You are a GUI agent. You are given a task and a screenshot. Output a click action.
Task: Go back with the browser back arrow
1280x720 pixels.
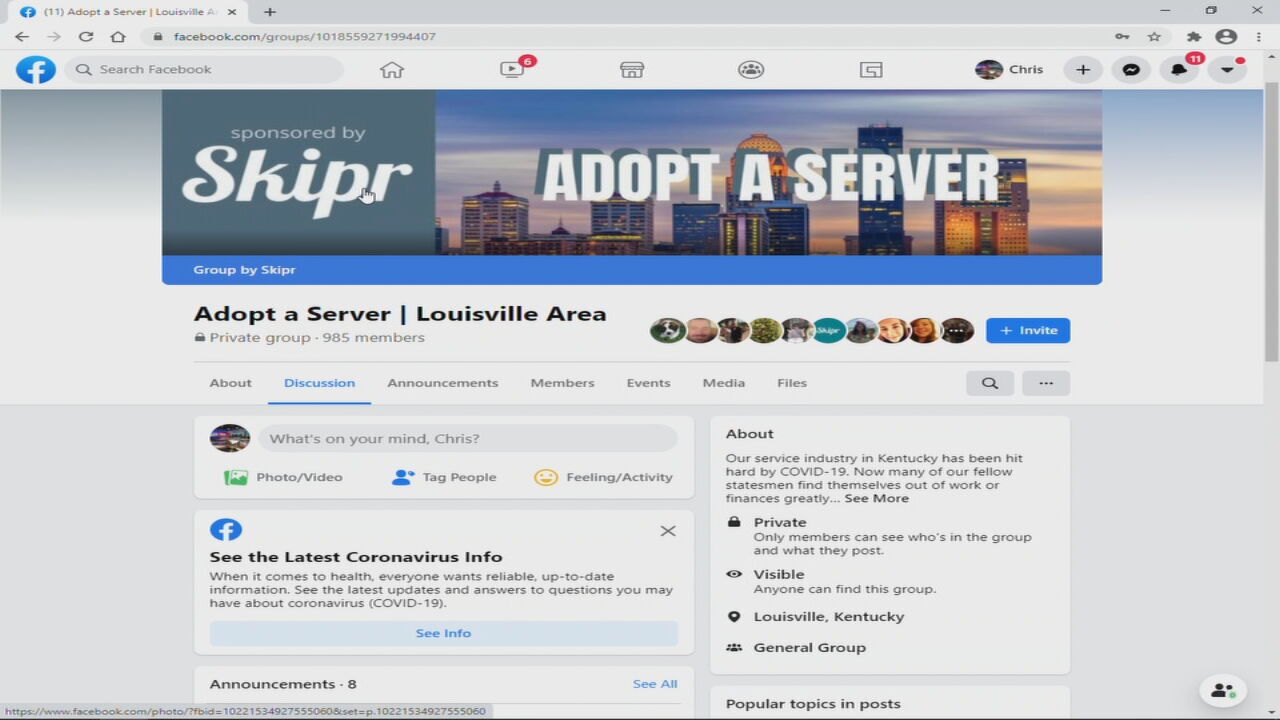[22, 36]
